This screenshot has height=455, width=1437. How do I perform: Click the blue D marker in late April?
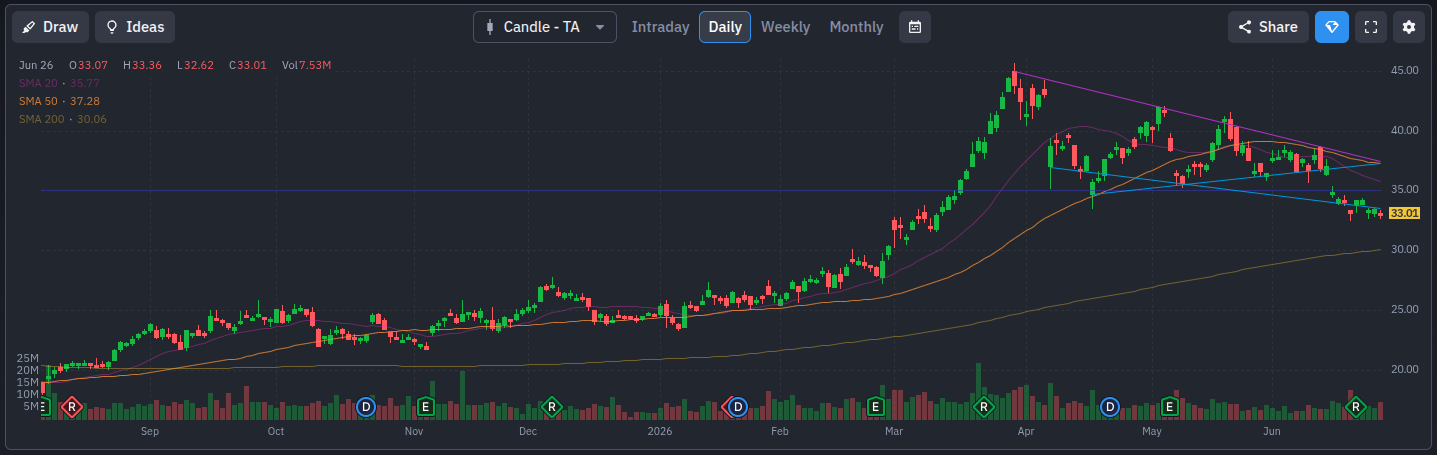[1109, 407]
